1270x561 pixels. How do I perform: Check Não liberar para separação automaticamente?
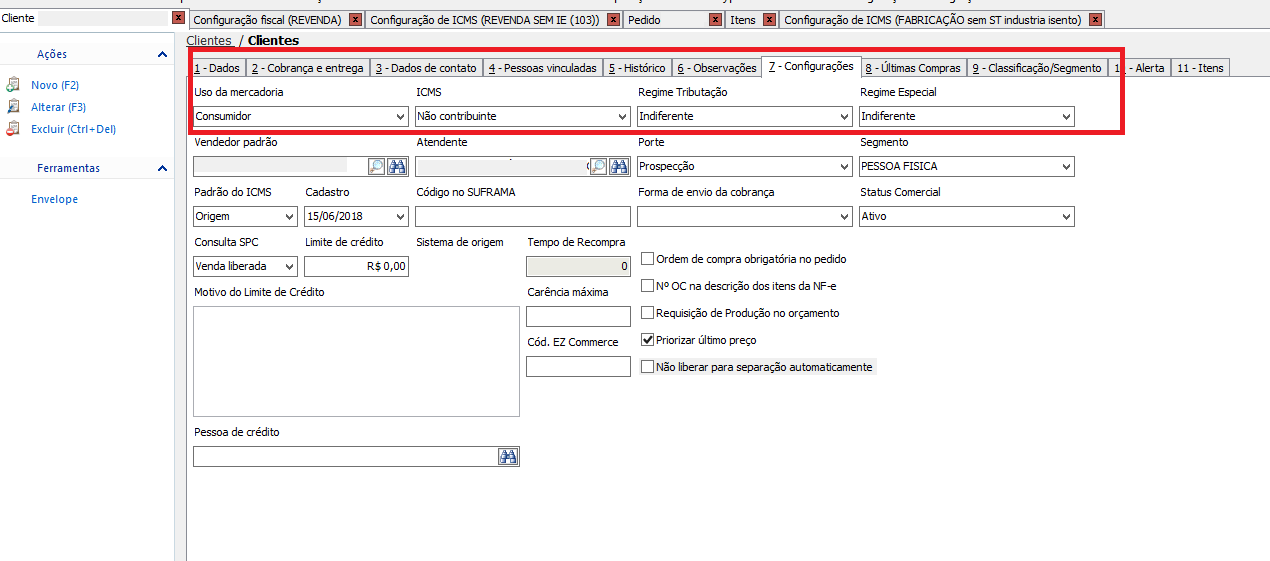(x=647, y=367)
